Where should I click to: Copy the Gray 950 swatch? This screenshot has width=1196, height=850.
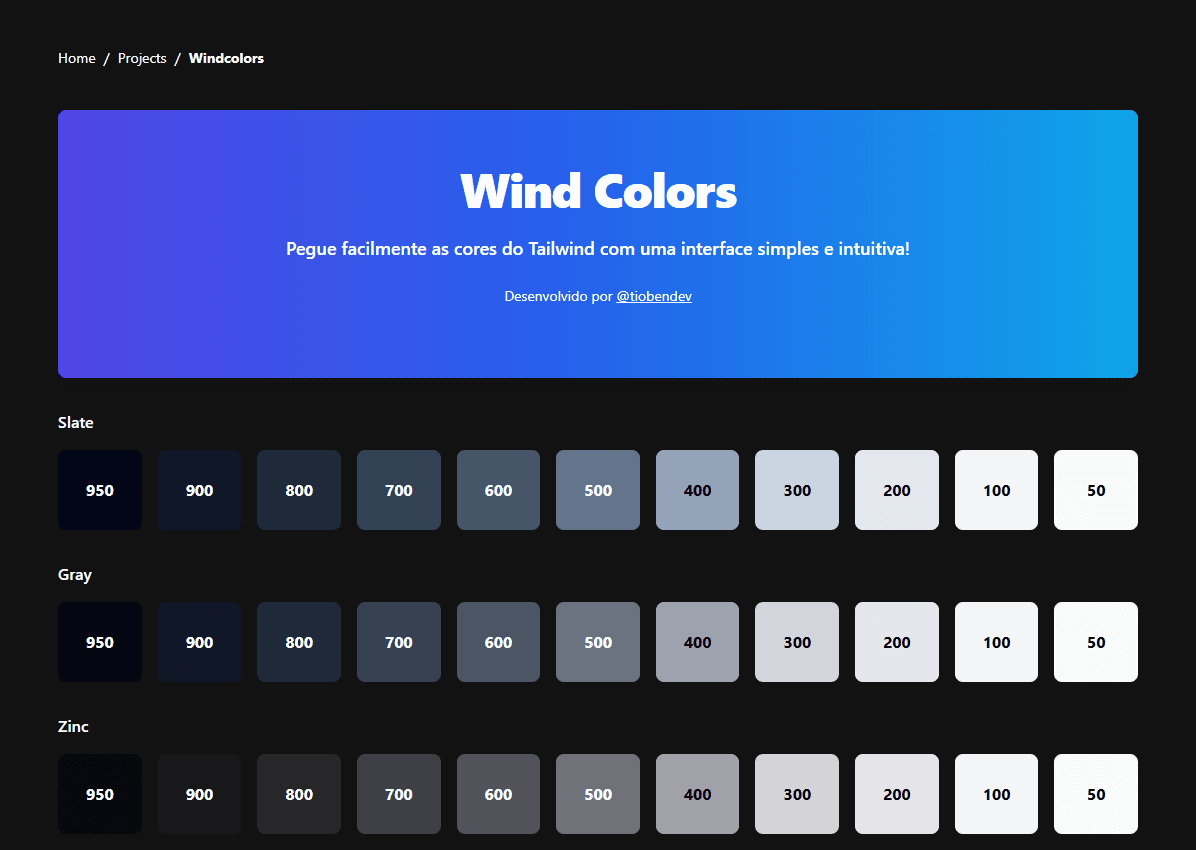(x=100, y=642)
